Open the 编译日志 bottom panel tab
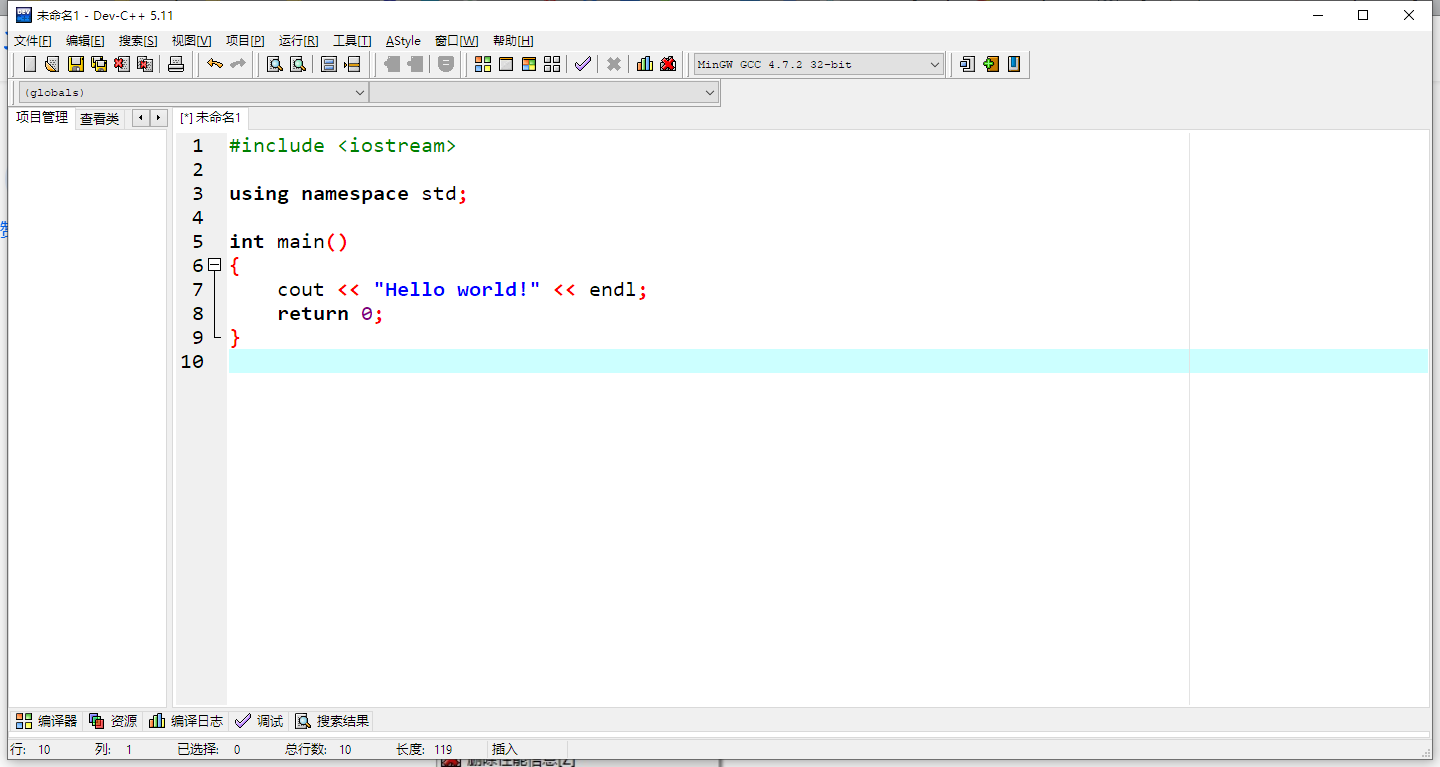Viewport: 1440px width, 767px height. pyautogui.click(x=186, y=721)
